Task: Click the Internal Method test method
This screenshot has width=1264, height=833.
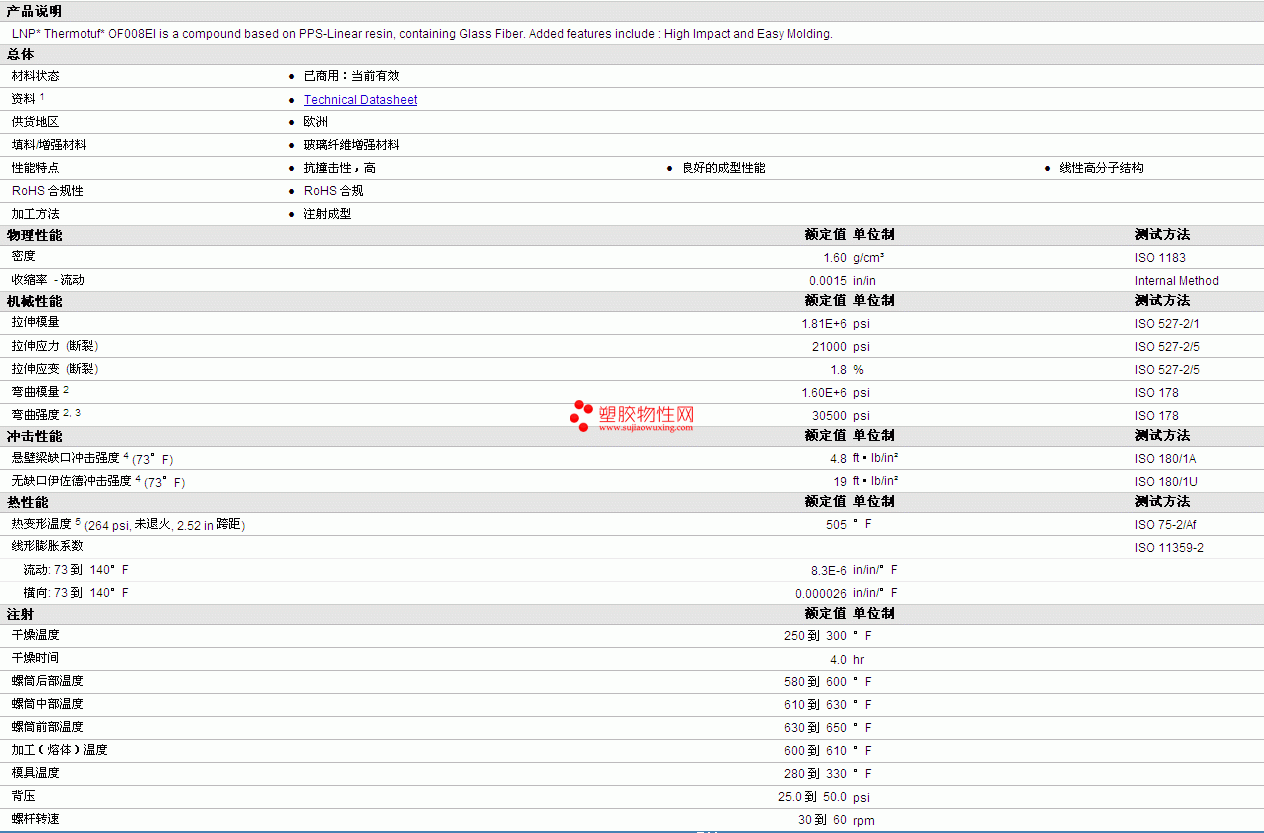Action: click(1177, 281)
